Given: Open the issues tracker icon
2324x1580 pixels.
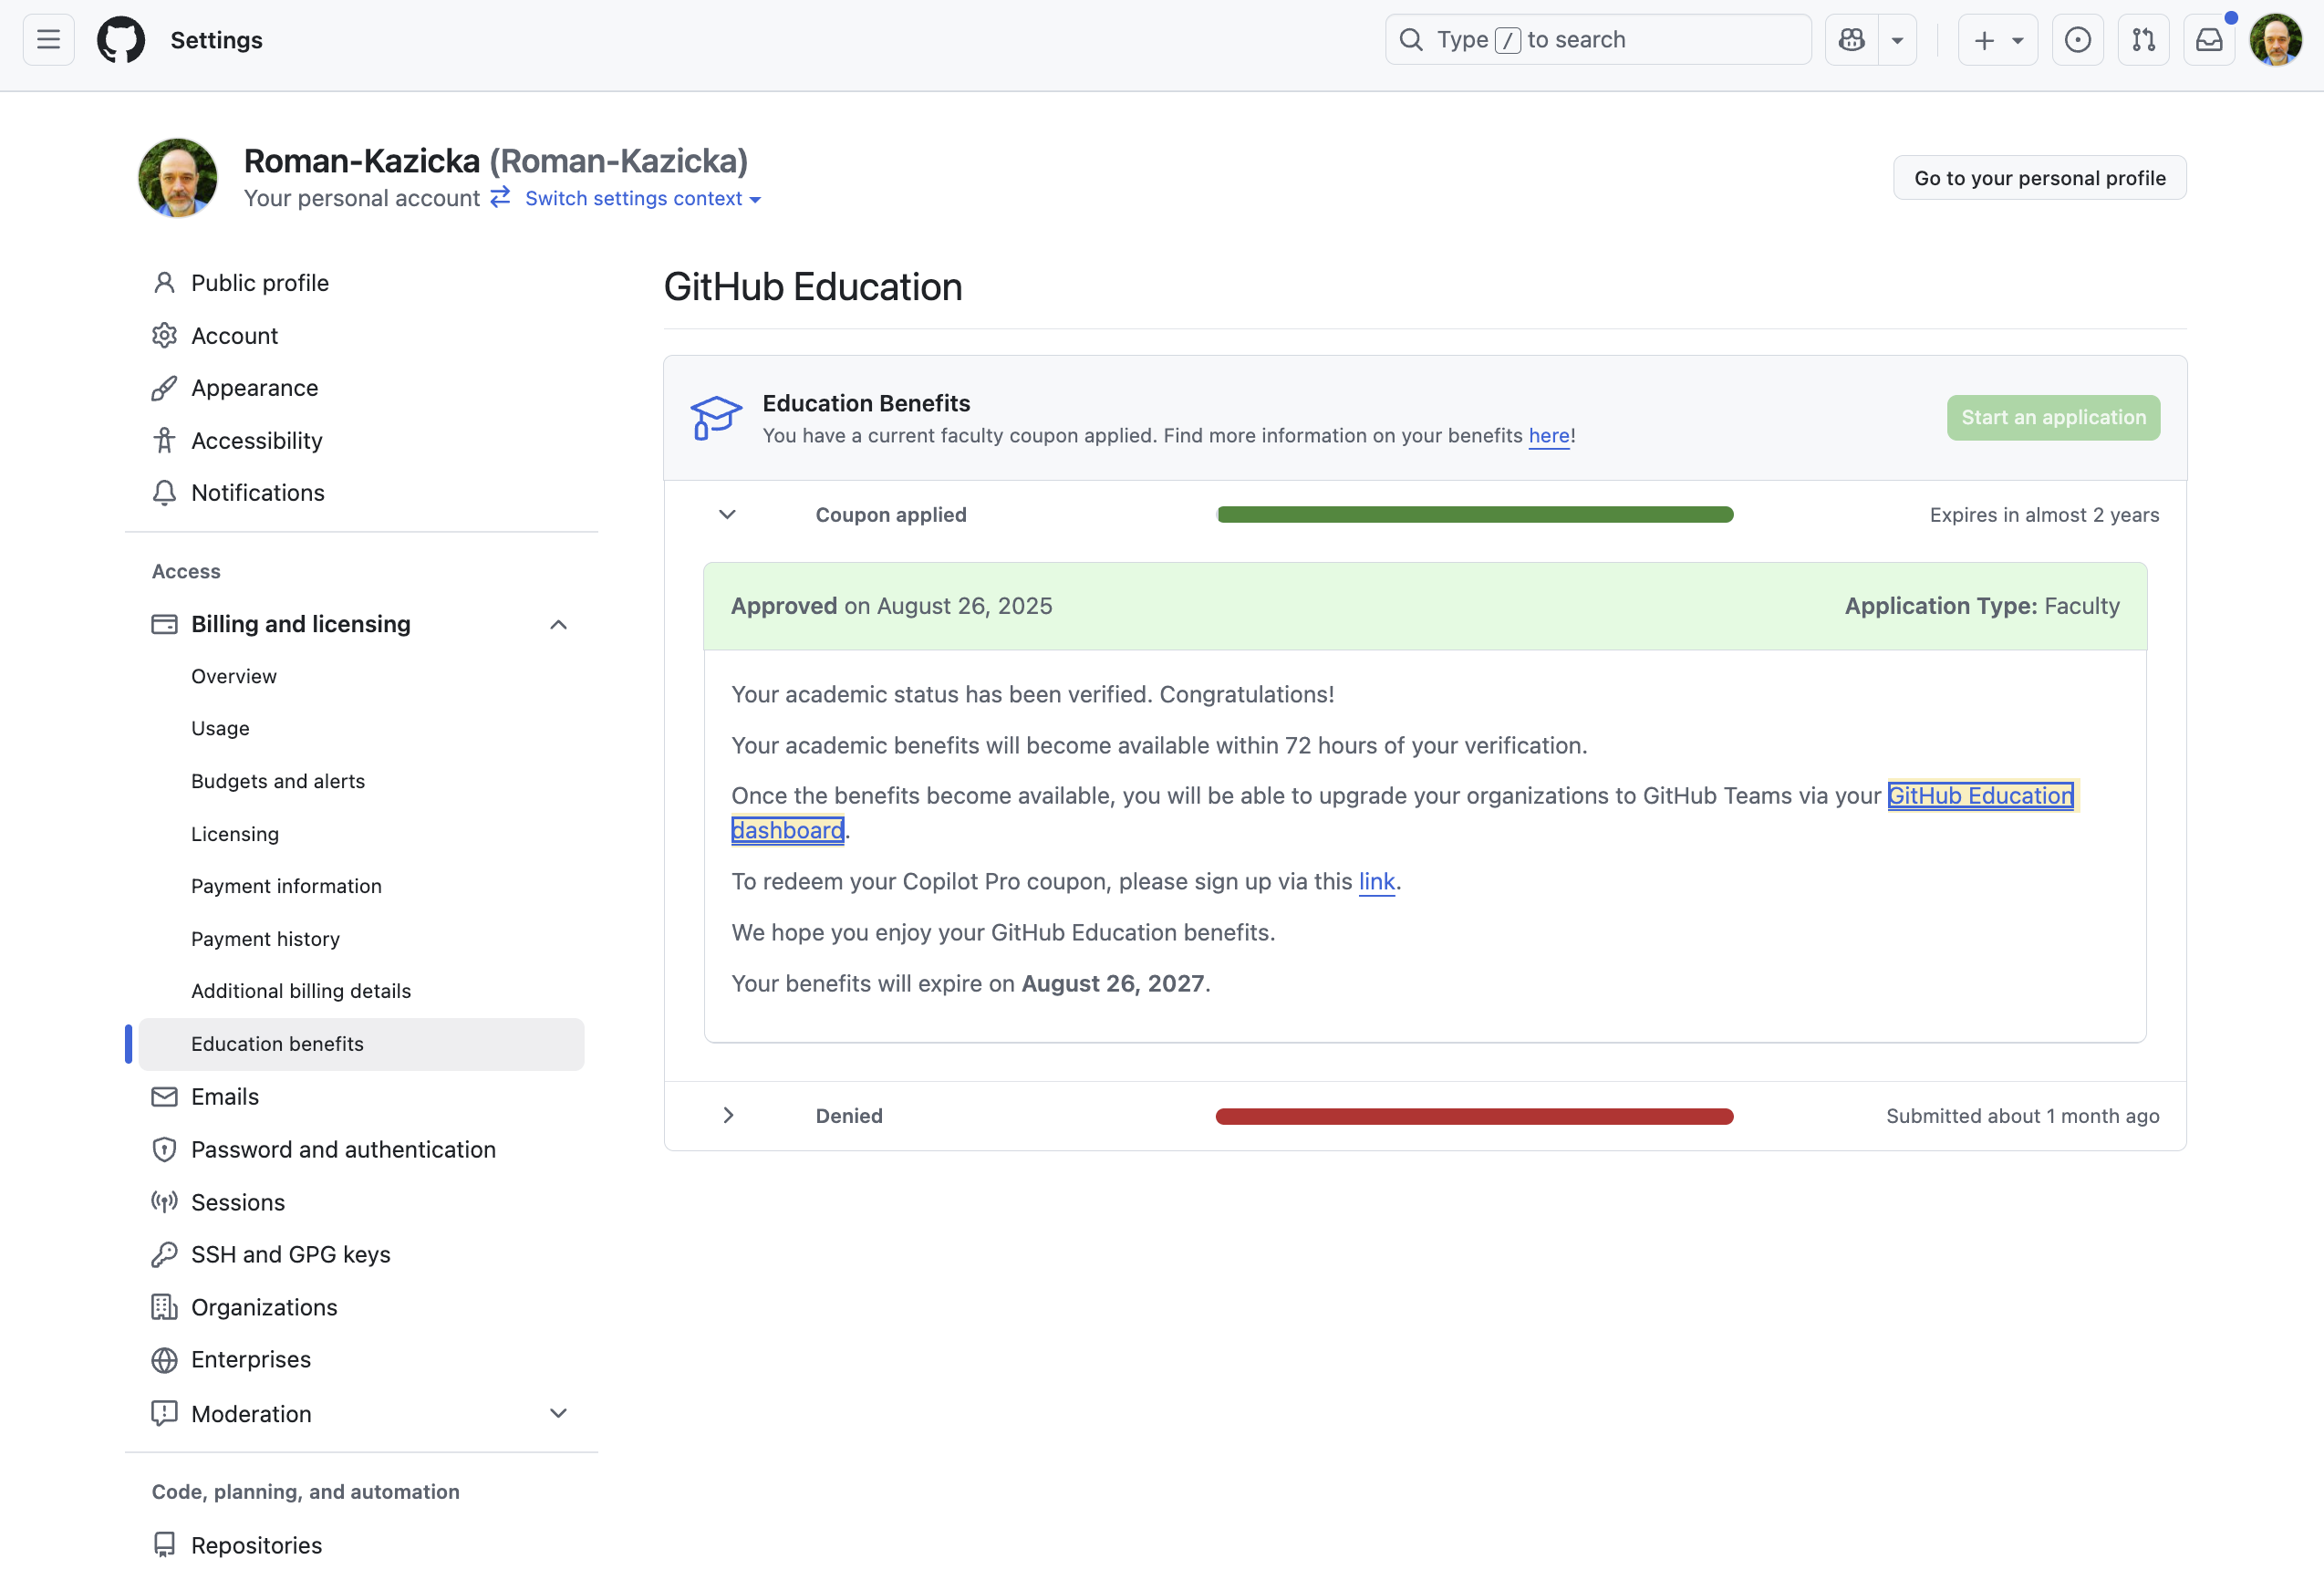Looking at the screenshot, I should click(2078, 39).
